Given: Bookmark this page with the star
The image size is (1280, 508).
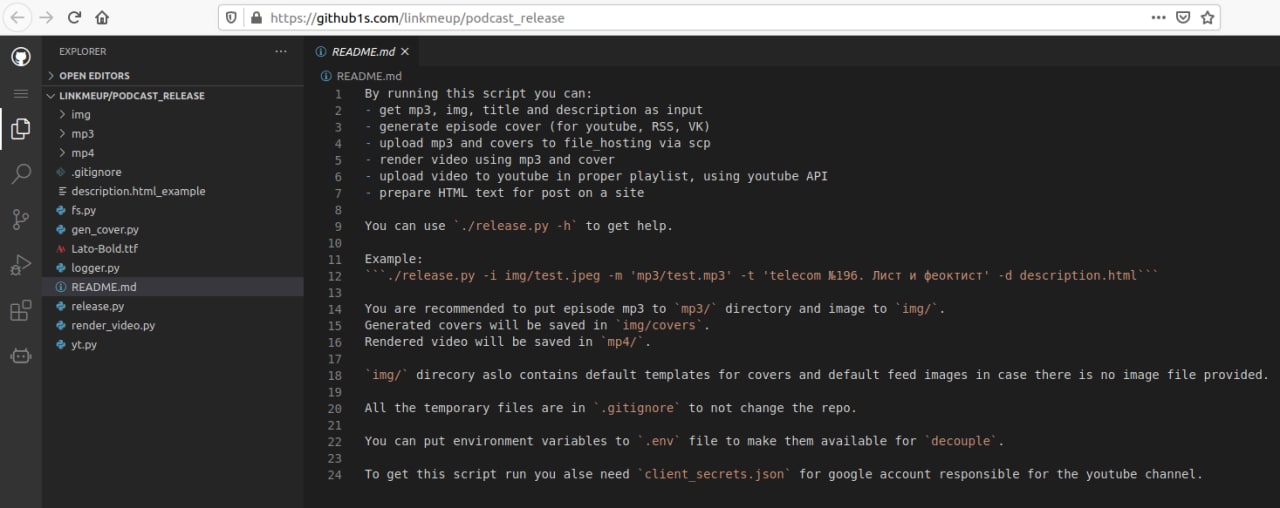Looking at the screenshot, I should tap(1209, 17).
